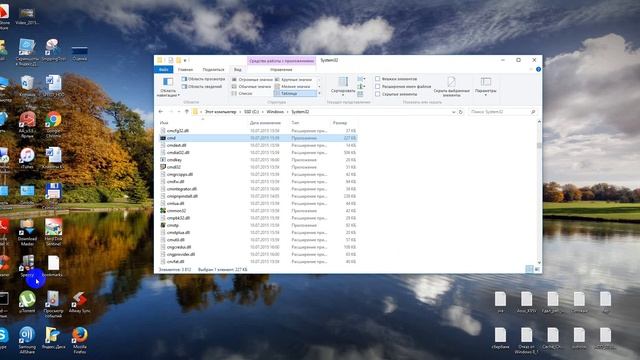Click Hide selected items button

coord(451,87)
